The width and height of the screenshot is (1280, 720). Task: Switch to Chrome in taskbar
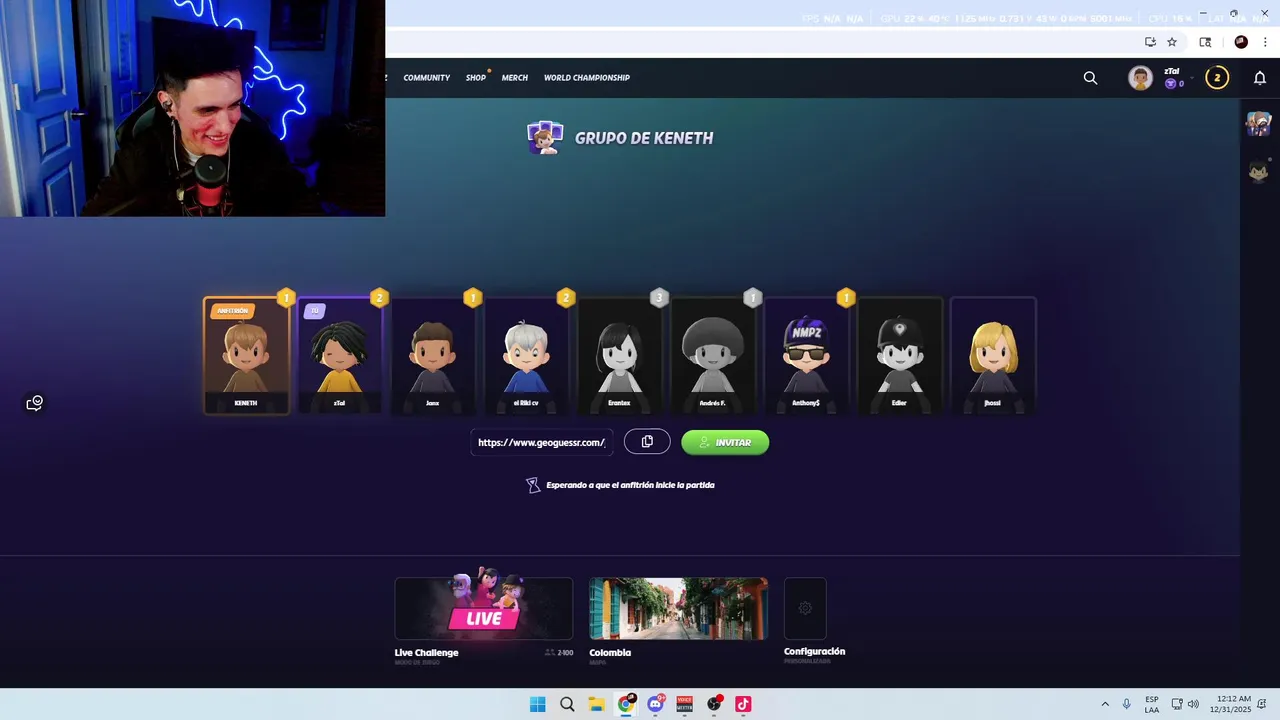626,704
